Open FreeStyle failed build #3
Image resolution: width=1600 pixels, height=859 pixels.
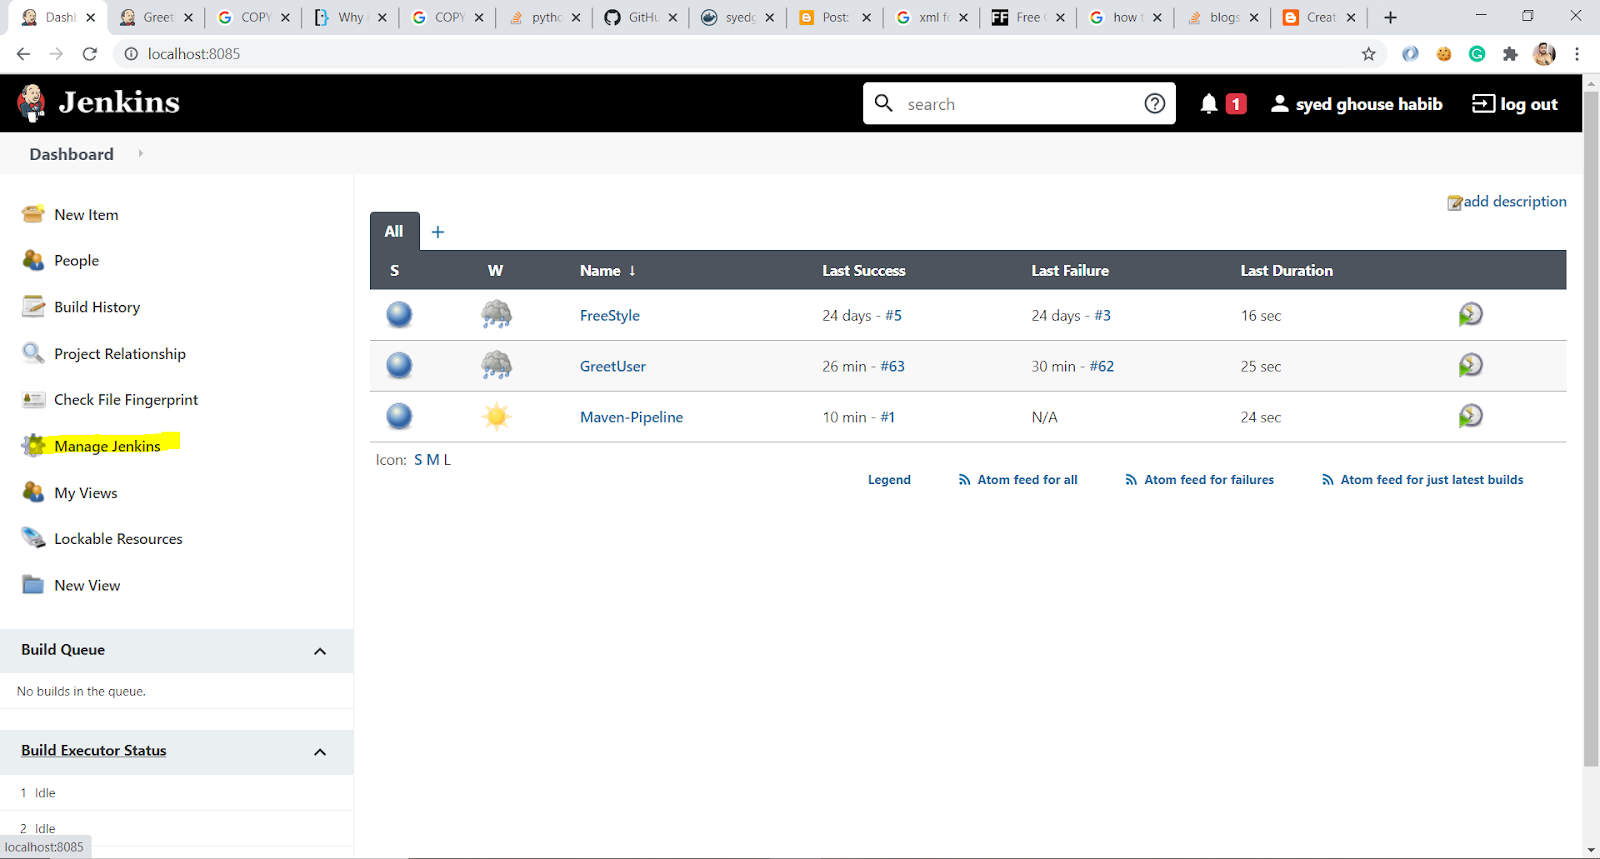[1102, 315]
